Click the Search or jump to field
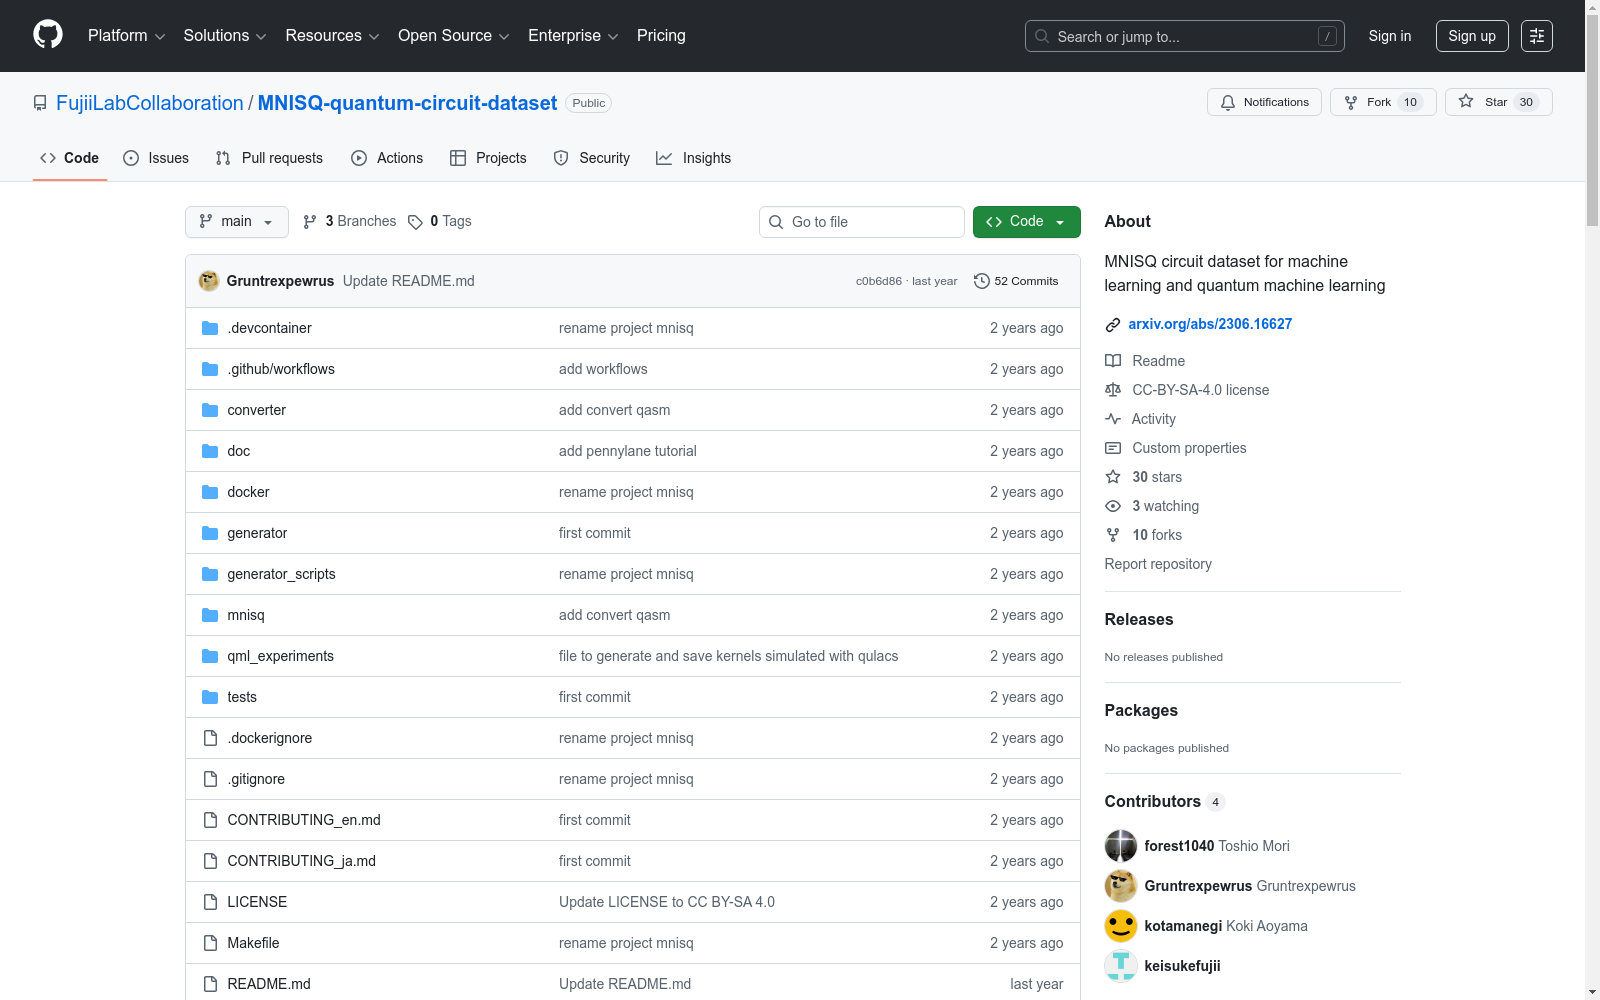1600x1000 pixels. (x=1185, y=36)
